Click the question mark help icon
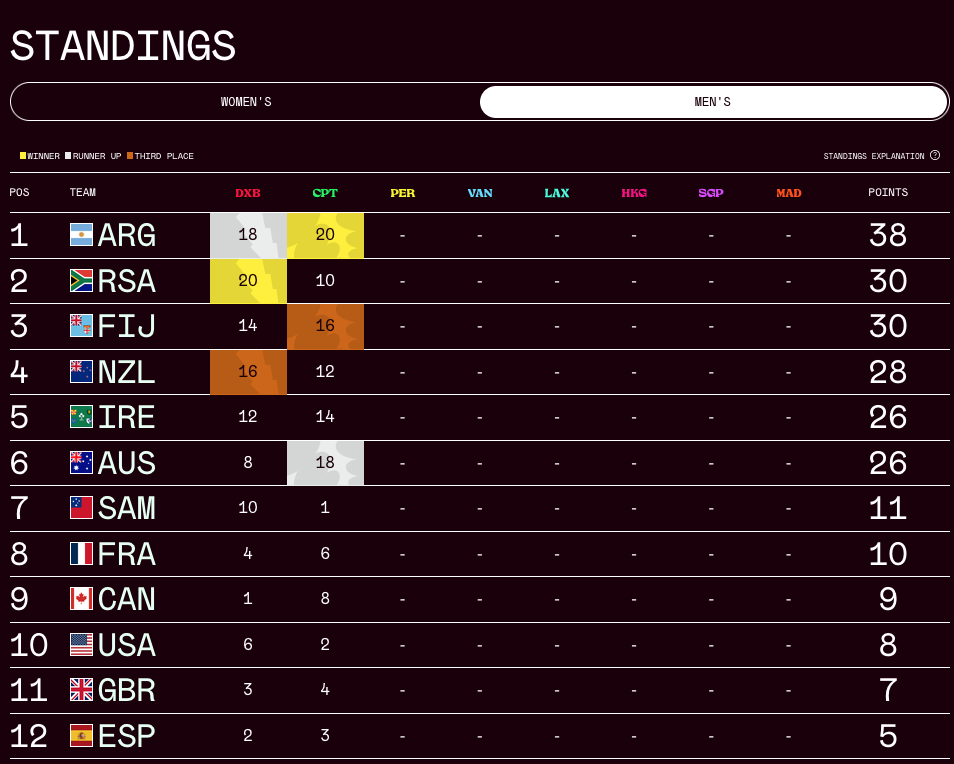This screenshot has width=954, height=764. [935, 155]
